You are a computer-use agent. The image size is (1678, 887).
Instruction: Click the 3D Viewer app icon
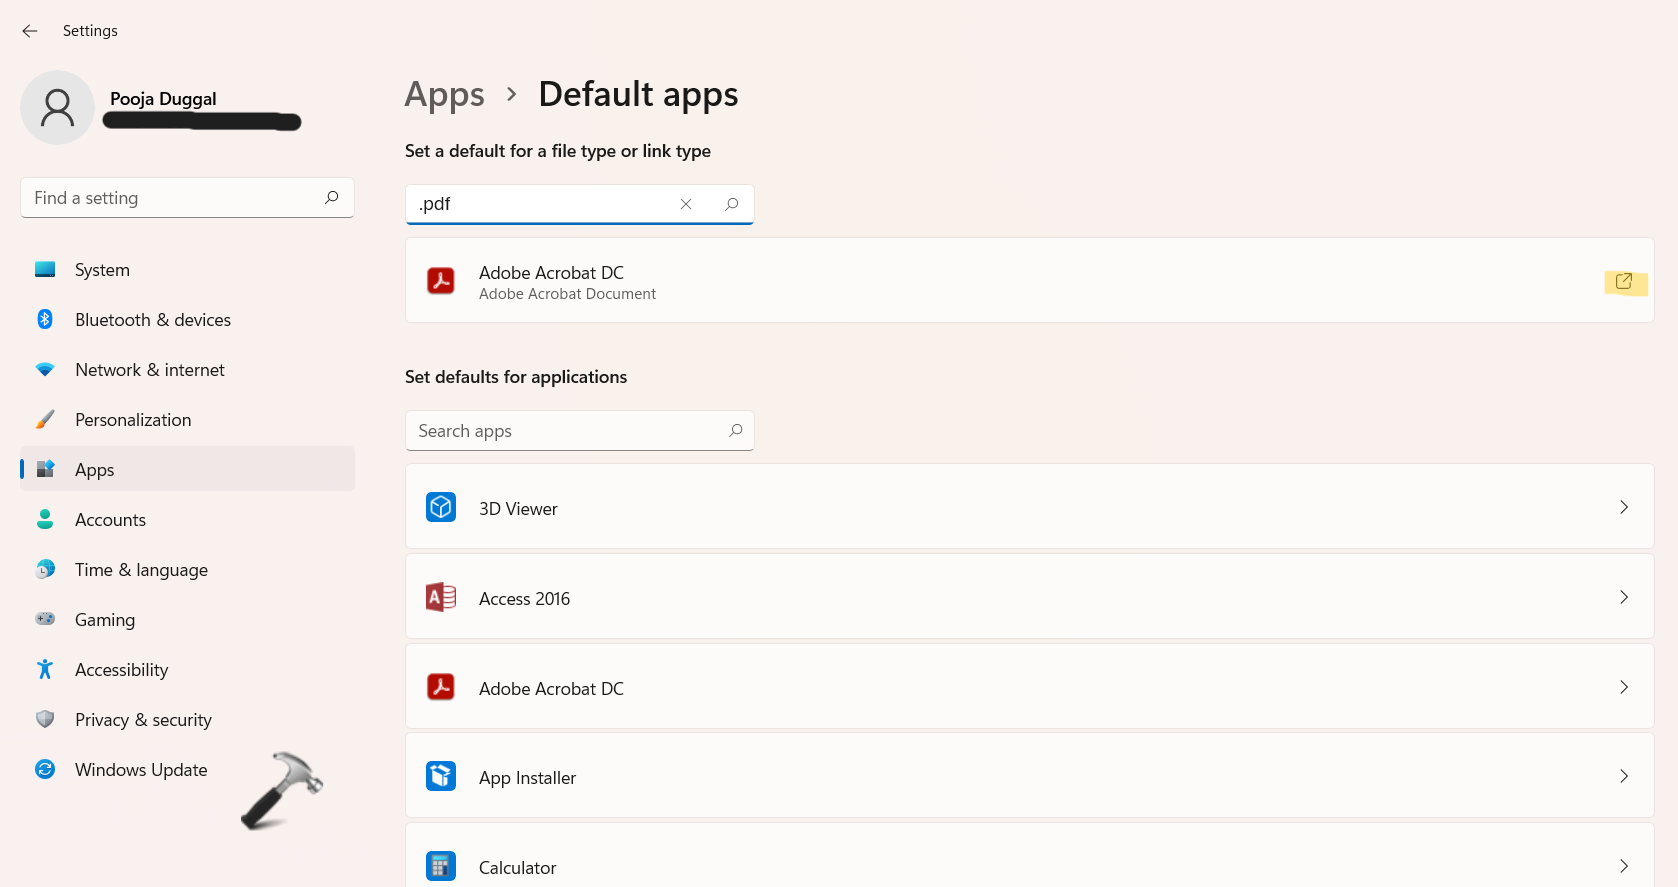tap(441, 508)
